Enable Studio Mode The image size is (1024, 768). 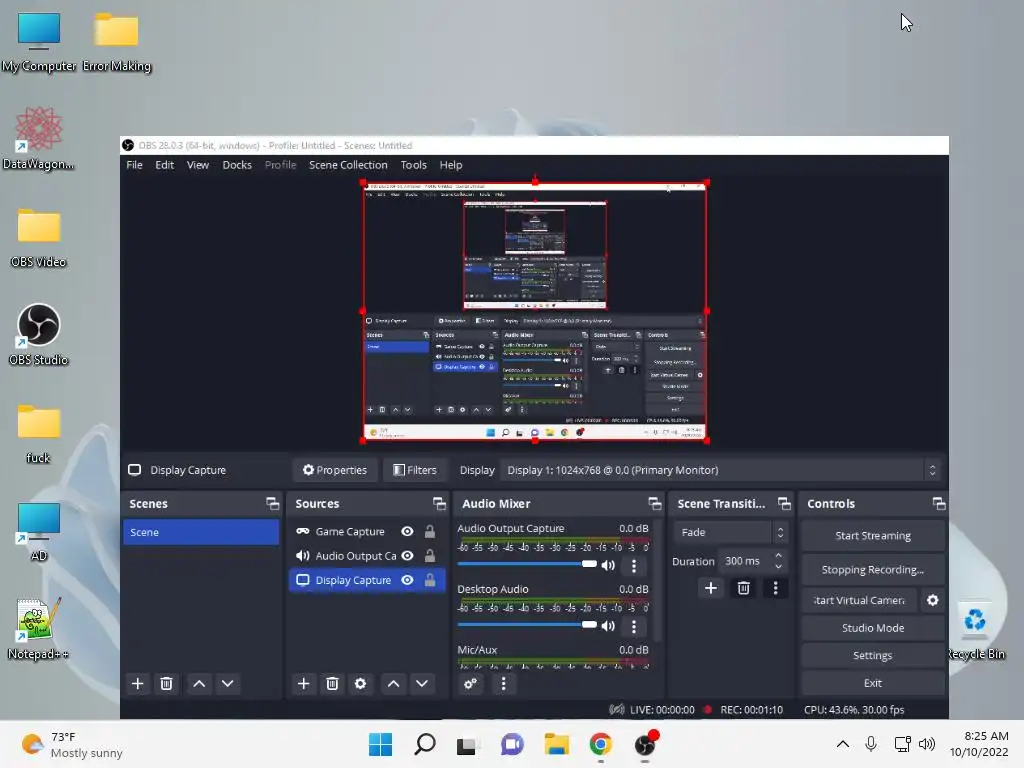872,628
